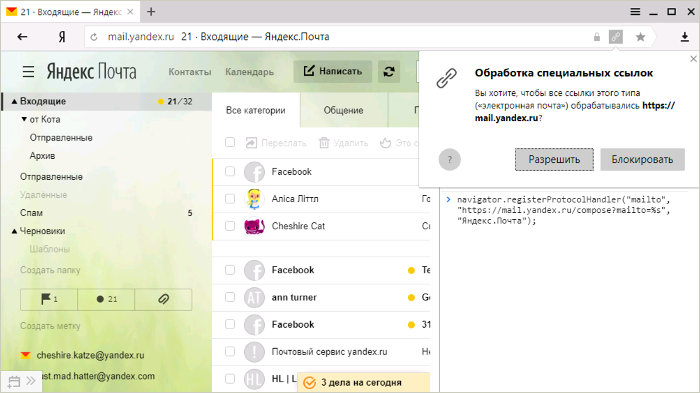
Task: Click the help question mark in popup
Action: (450, 159)
